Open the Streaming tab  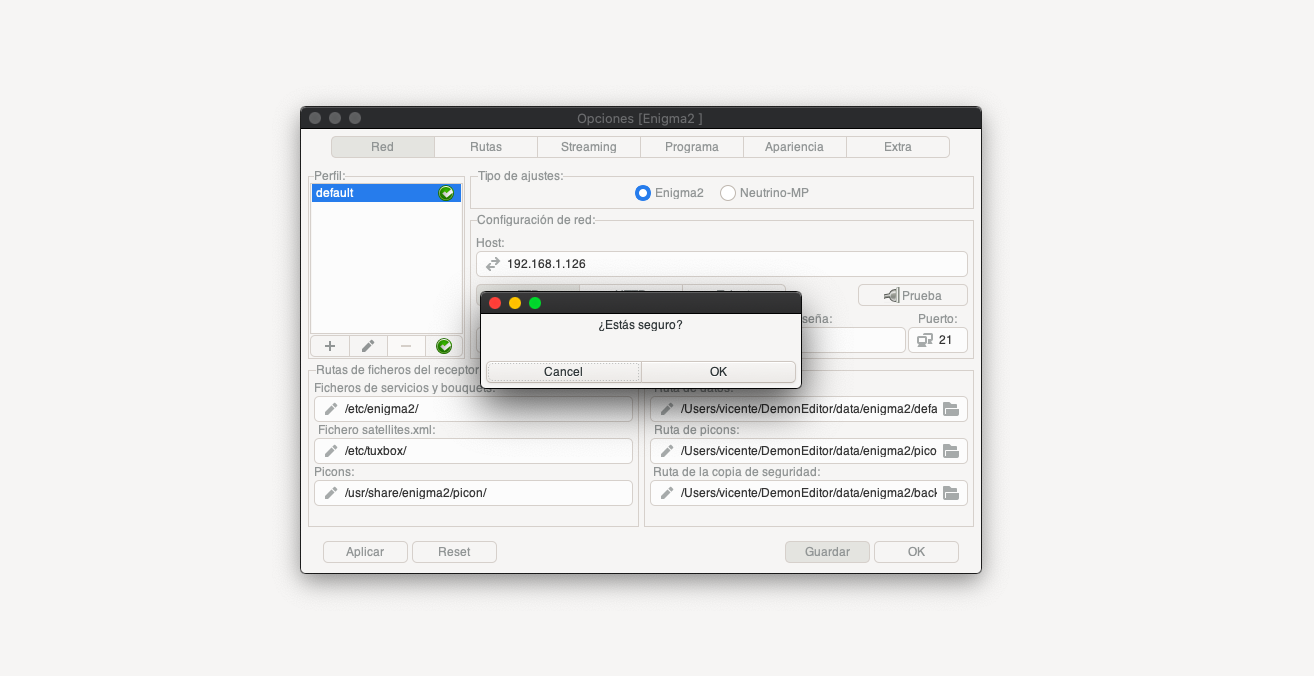pyautogui.click(x=588, y=147)
